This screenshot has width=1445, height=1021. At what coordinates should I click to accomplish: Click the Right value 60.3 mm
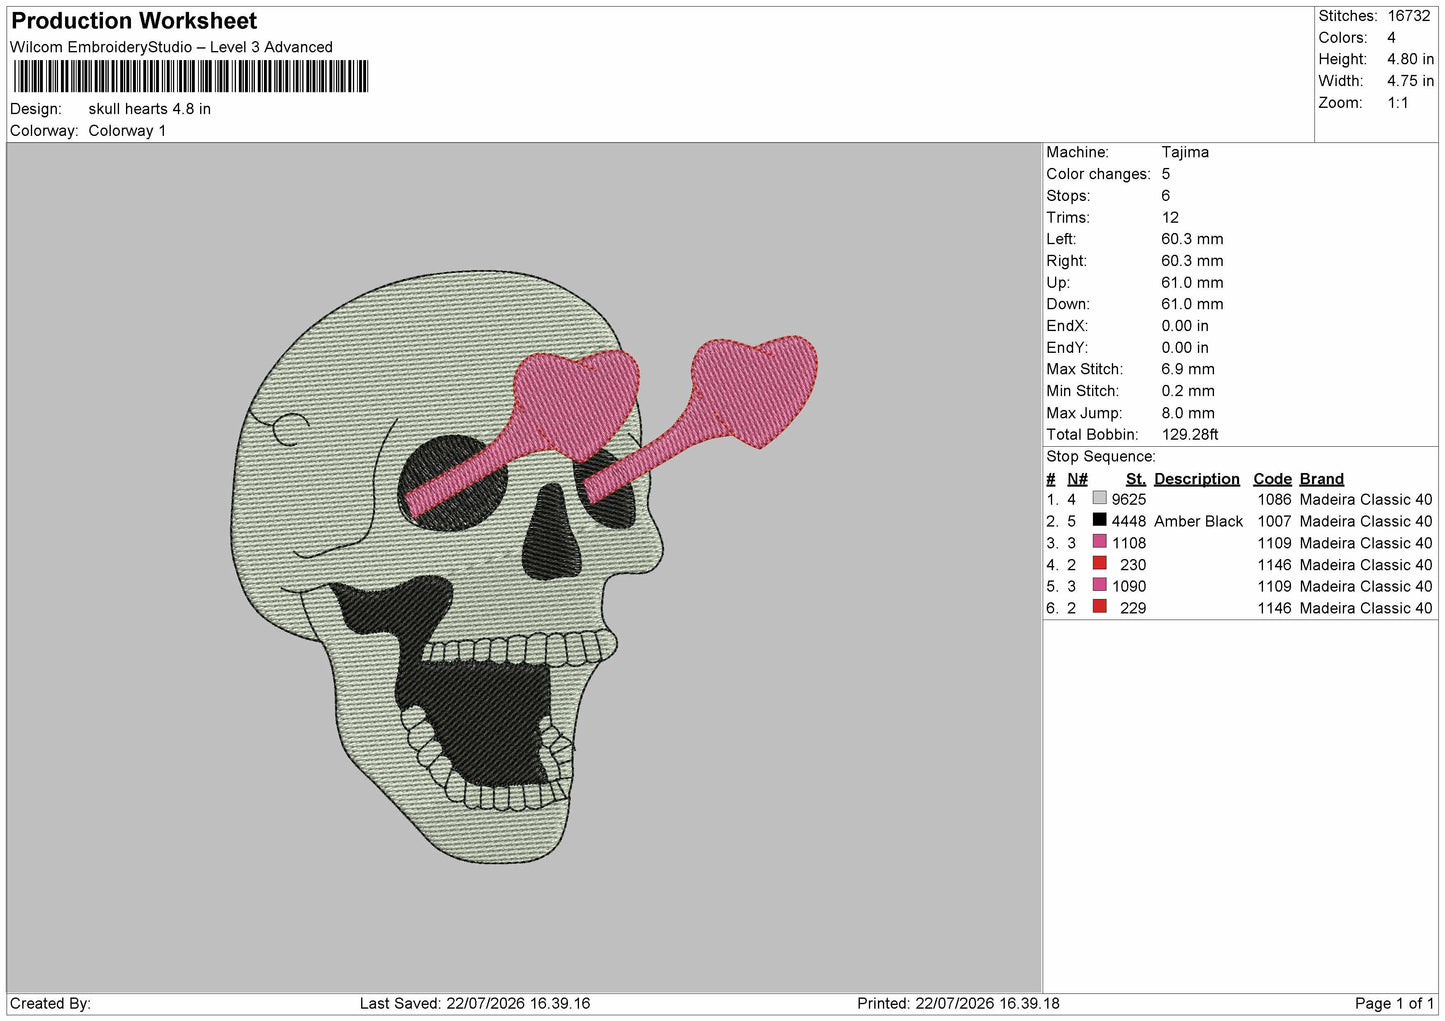[1192, 261]
